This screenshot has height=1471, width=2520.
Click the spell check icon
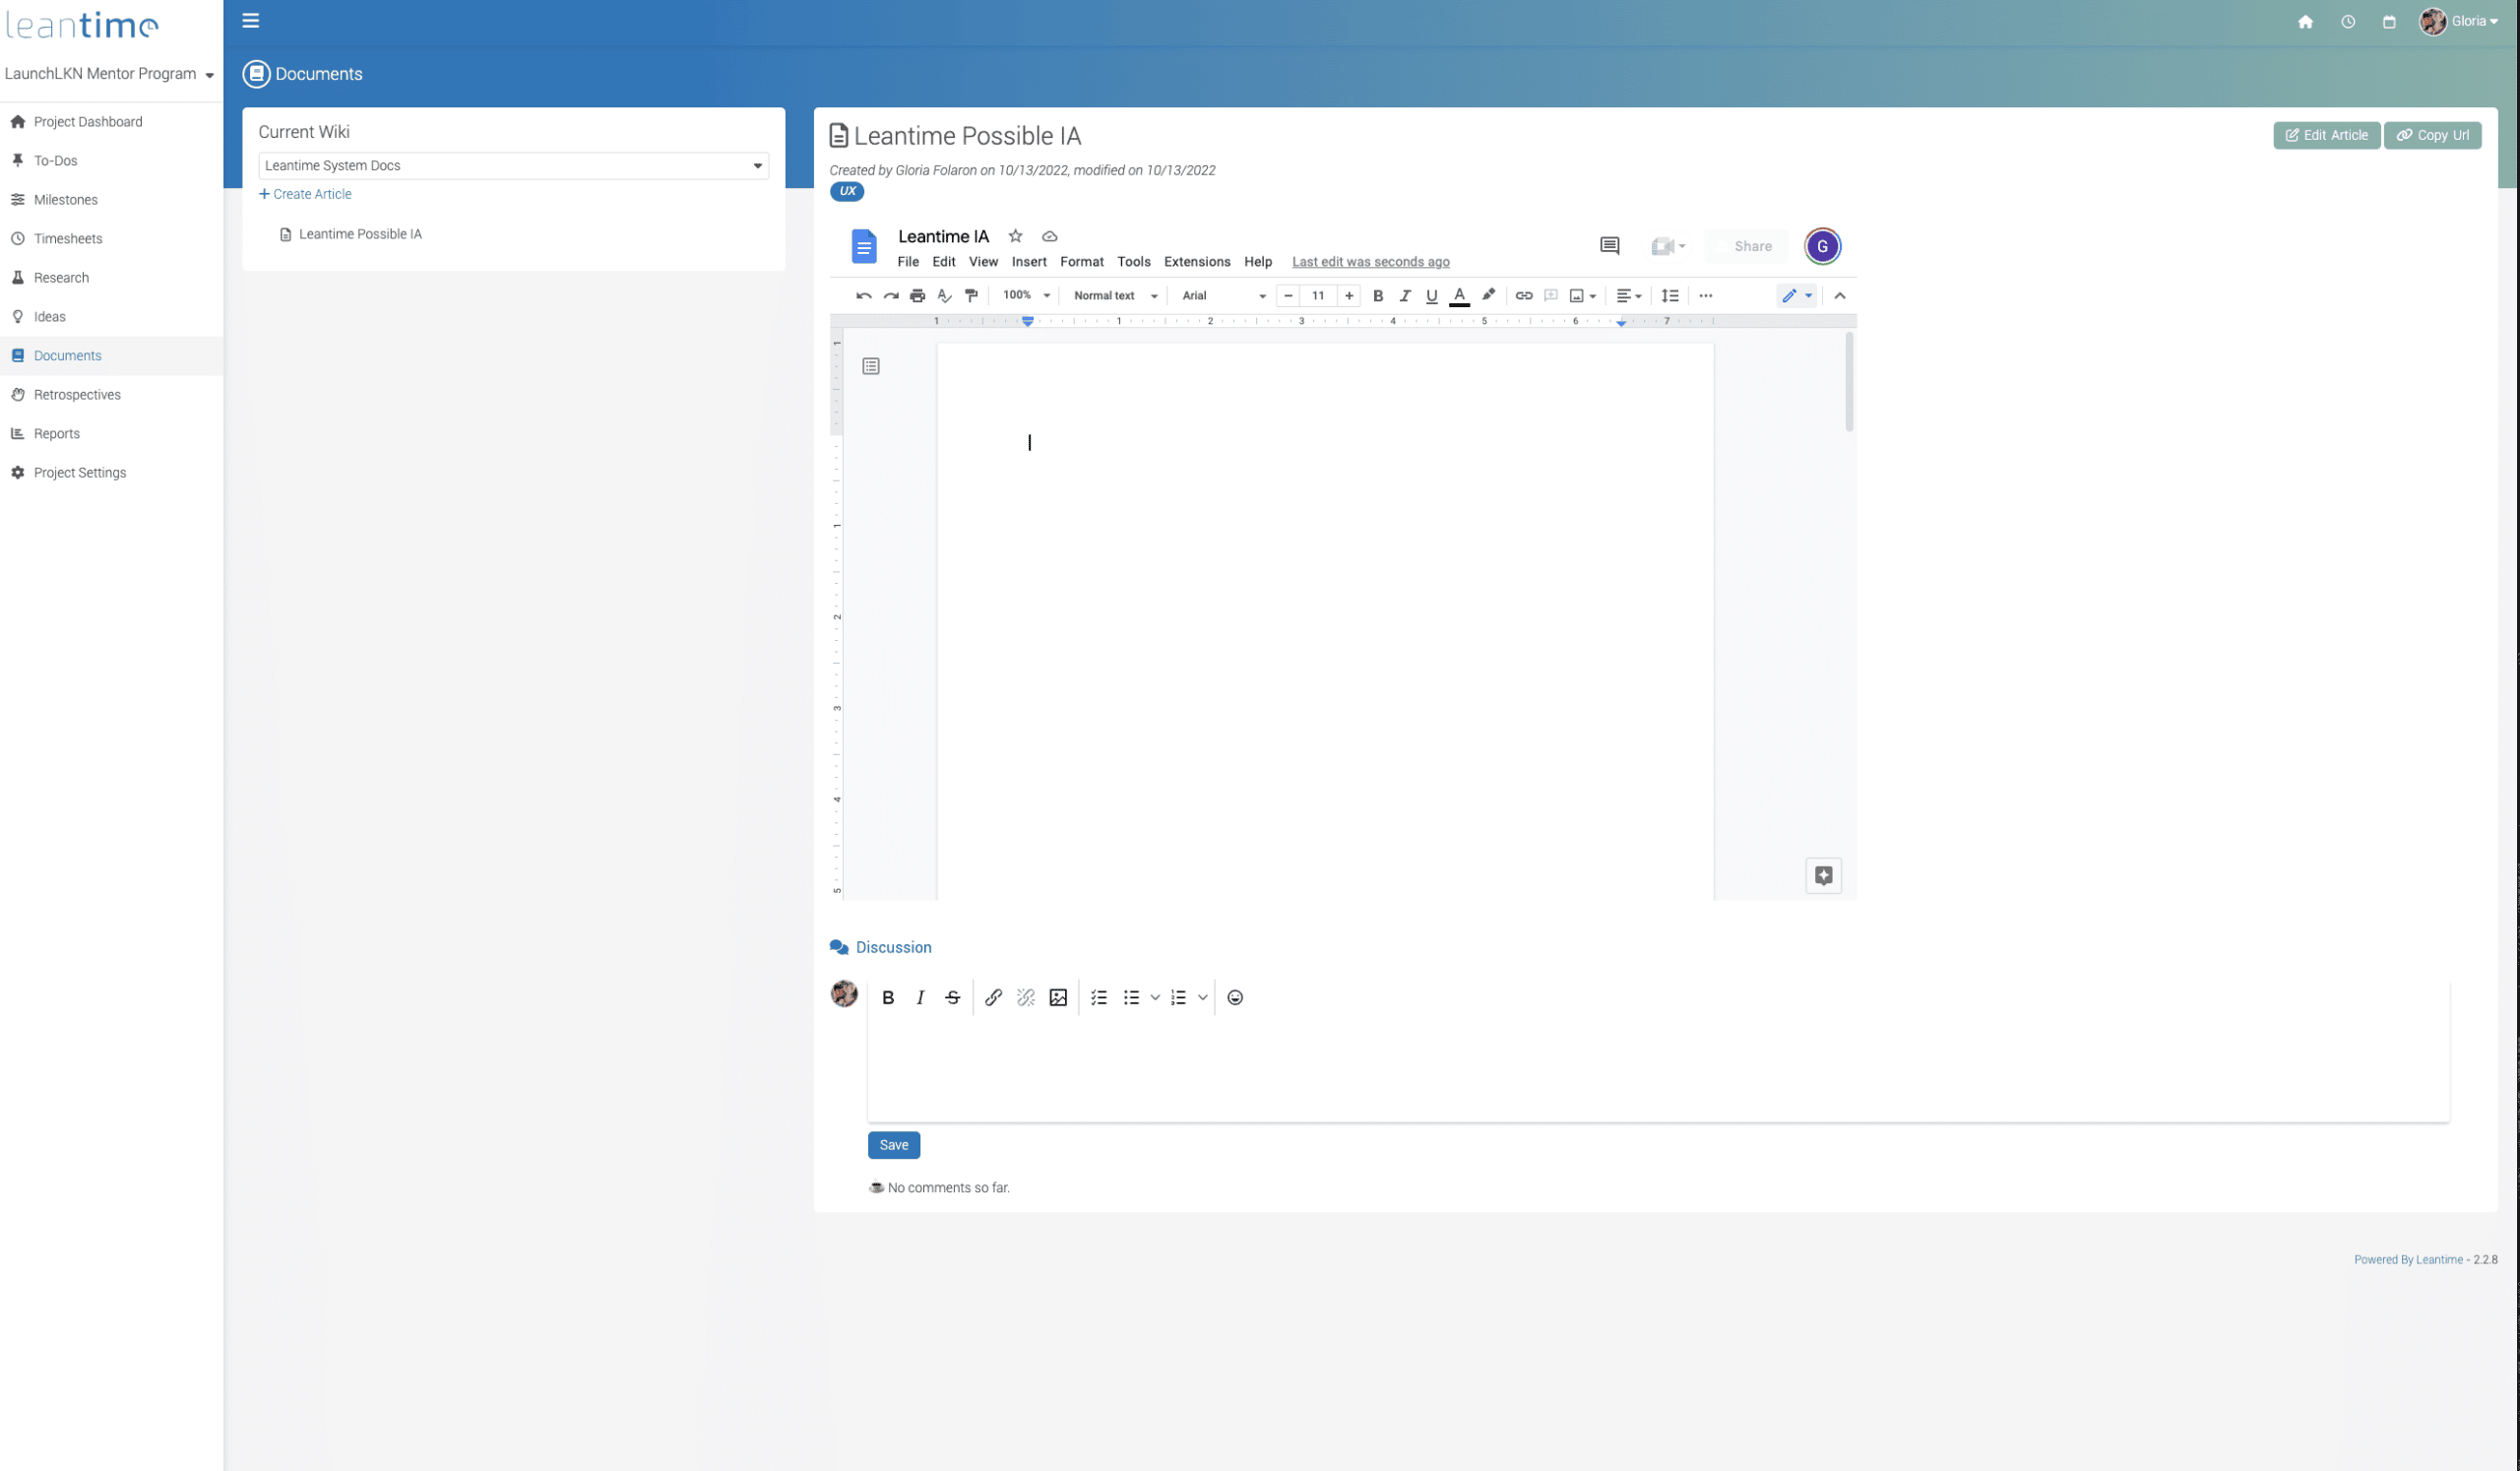(944, 296)
